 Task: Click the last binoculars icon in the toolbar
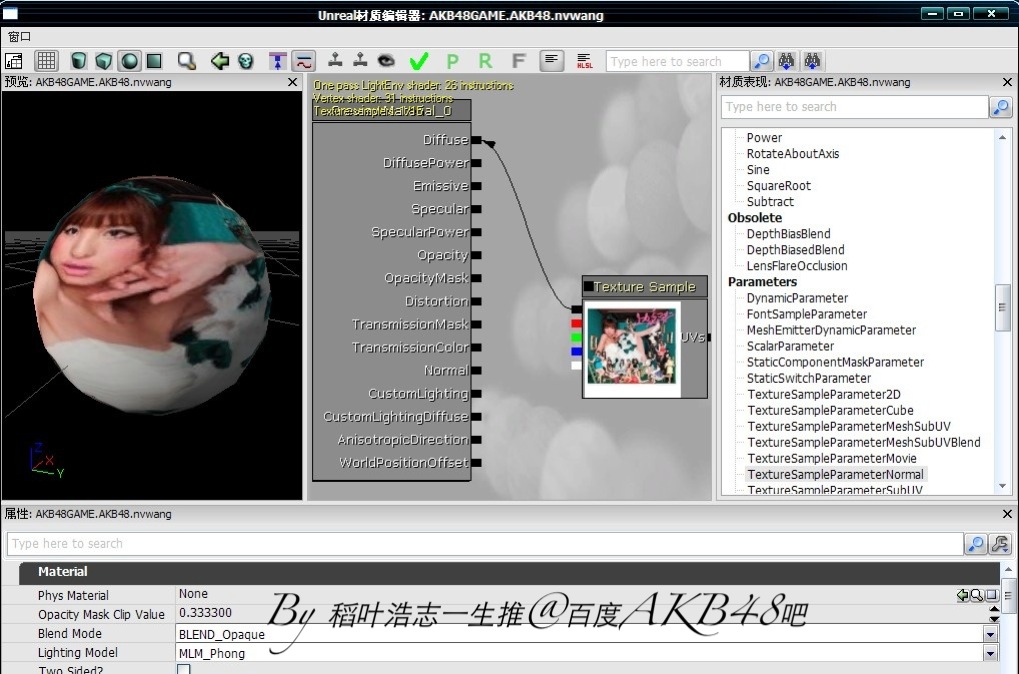(x=812, y=61)
